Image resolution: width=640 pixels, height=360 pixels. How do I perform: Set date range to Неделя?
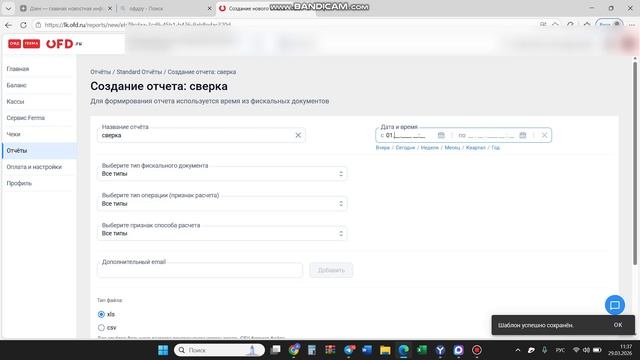(x=429, y=148)
